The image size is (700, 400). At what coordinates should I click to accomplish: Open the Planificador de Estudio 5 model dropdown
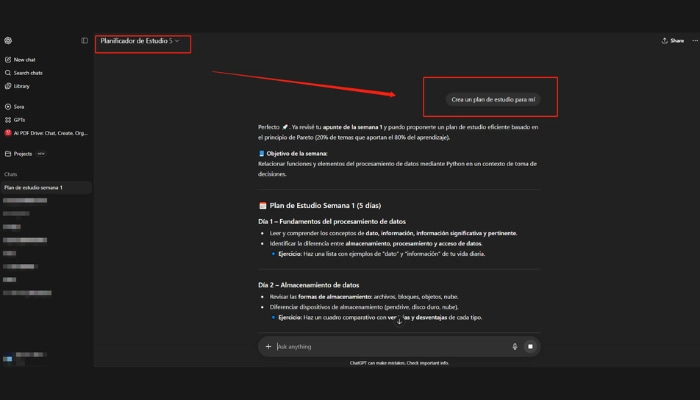tap(140, 41)
